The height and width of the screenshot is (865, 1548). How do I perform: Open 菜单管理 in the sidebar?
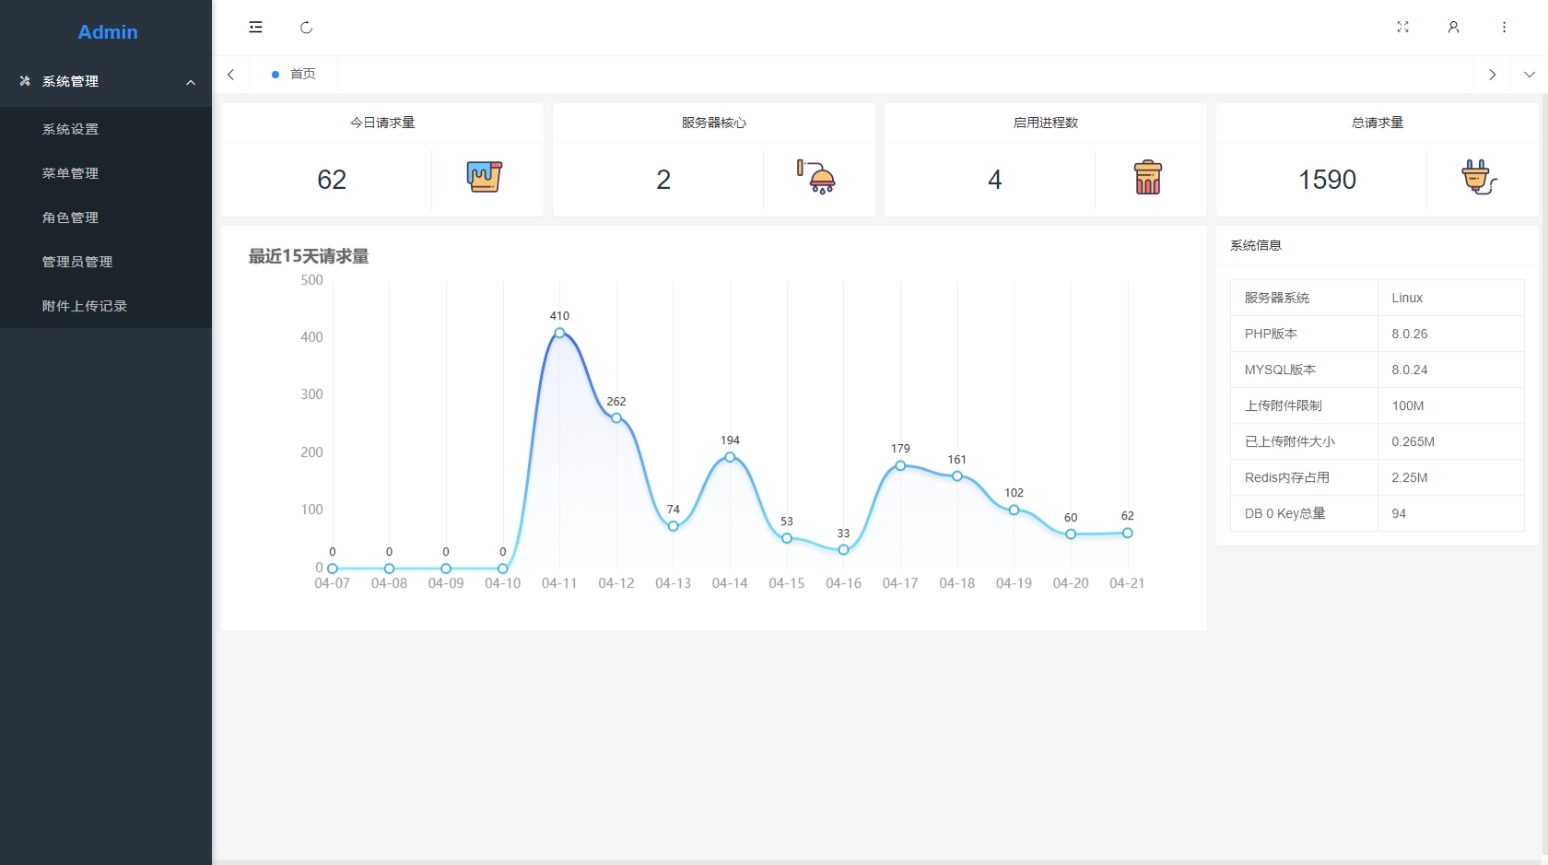click(106, 173)
